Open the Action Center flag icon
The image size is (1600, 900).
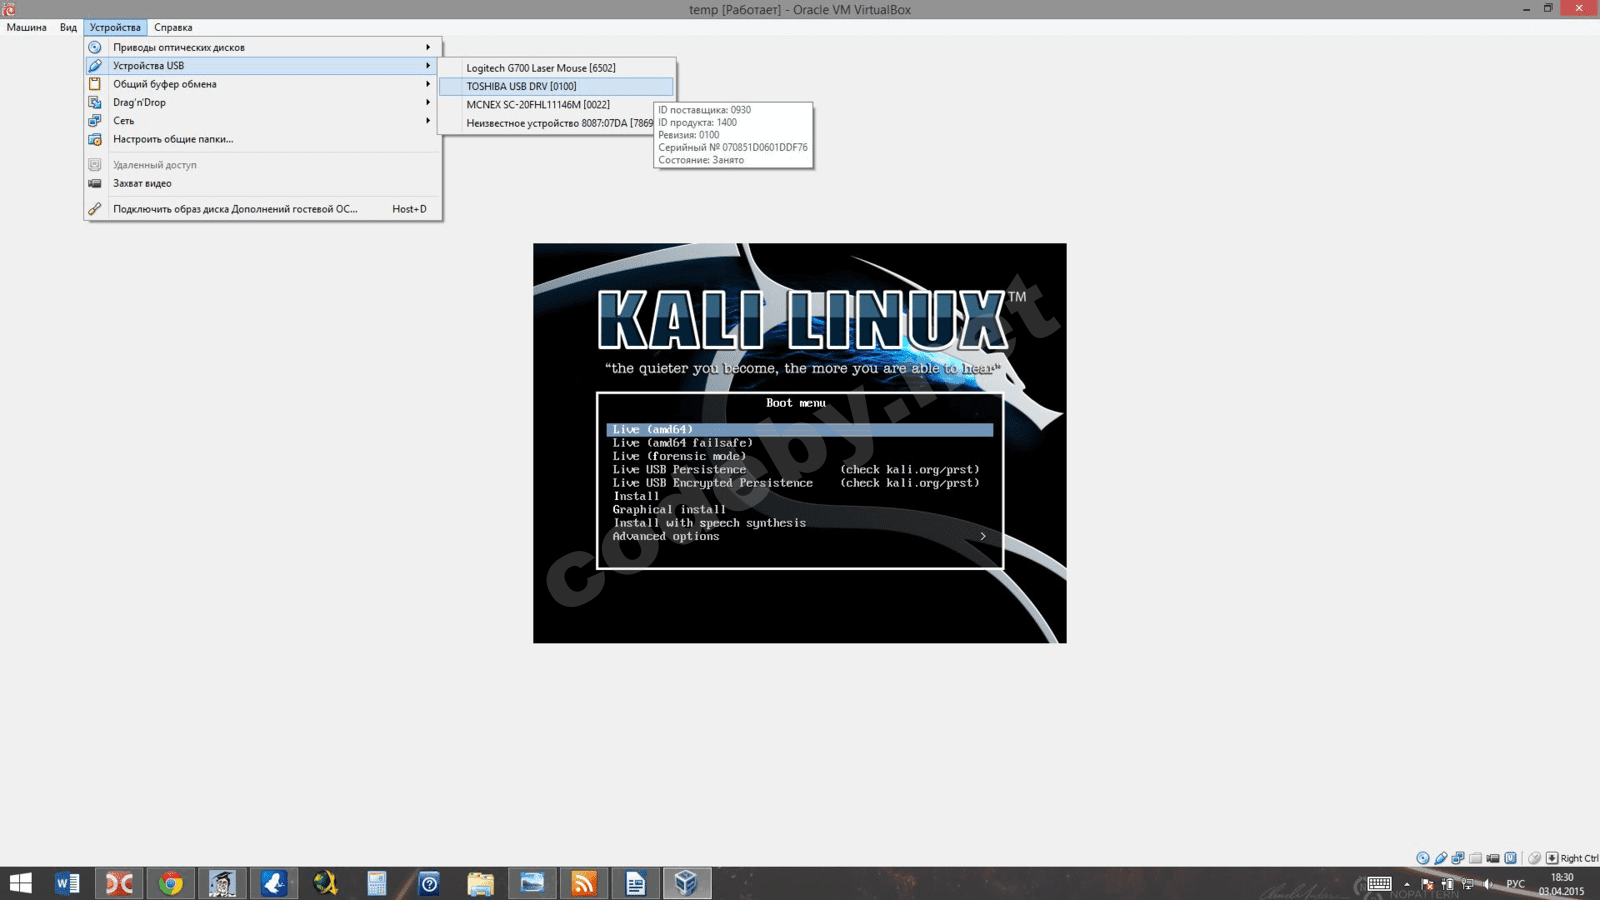pos(1427,884)
